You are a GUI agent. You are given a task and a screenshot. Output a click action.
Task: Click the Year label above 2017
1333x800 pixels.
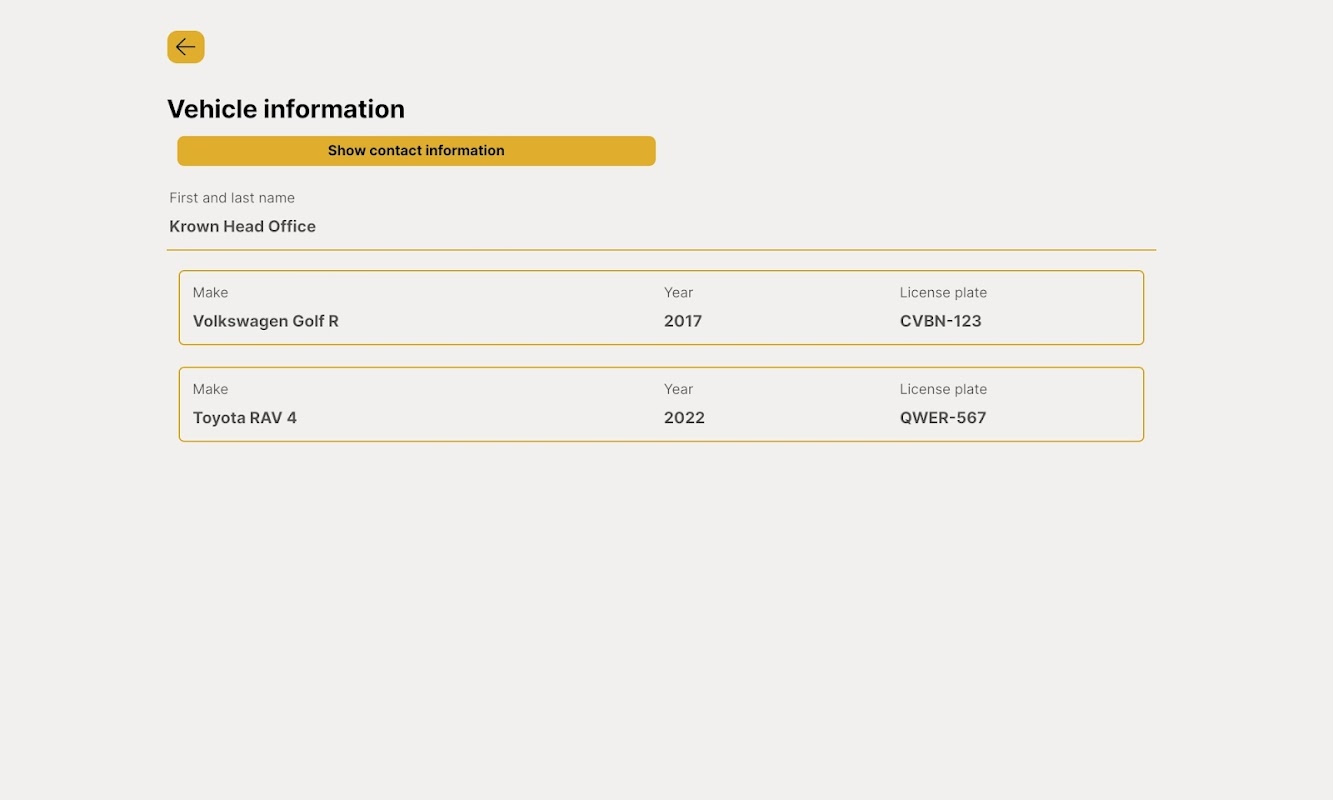pyautogui.click(x=678, y=293)
